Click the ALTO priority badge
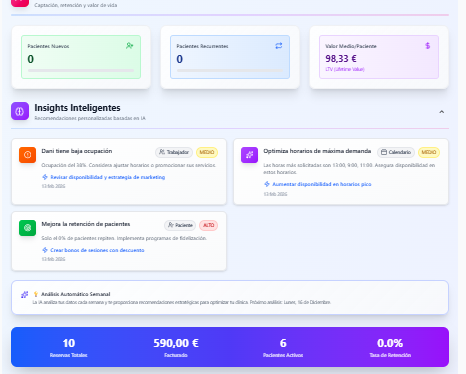The height and width of the screenshot is (374, 466). tap(209, 225)
